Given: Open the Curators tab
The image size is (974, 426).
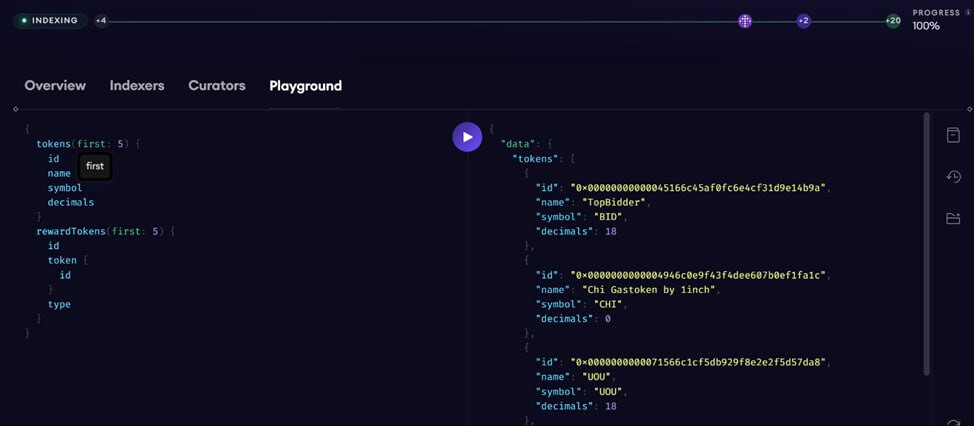Looking at the screenshot, I should point(217,86).
